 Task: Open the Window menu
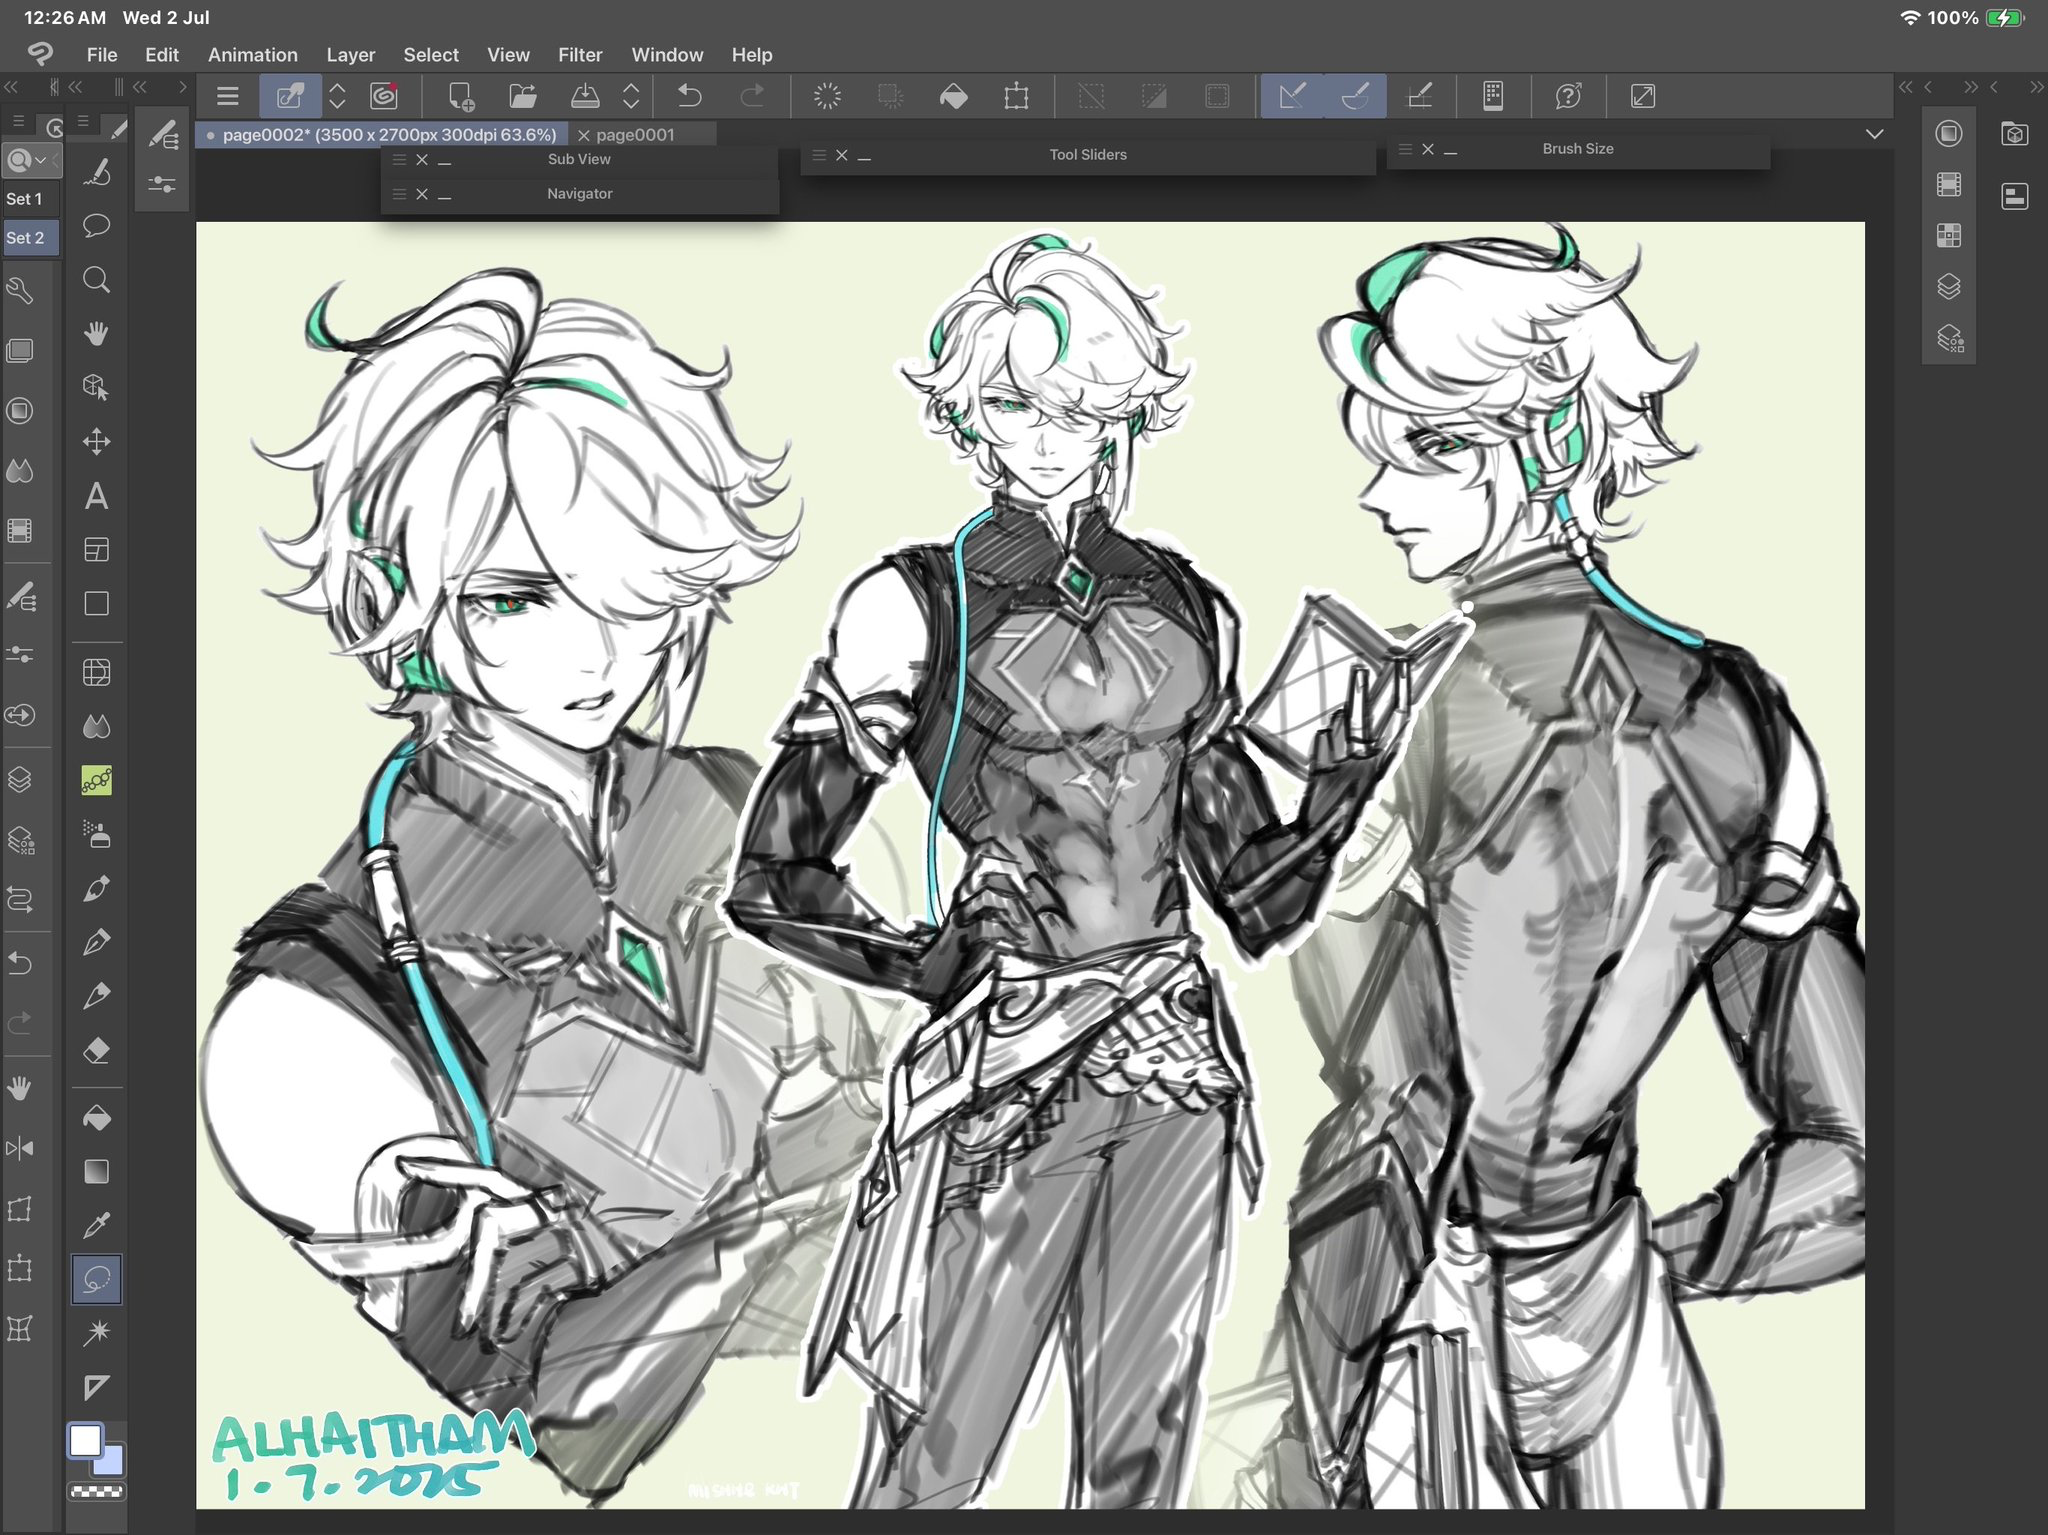(x=667, y=55)
